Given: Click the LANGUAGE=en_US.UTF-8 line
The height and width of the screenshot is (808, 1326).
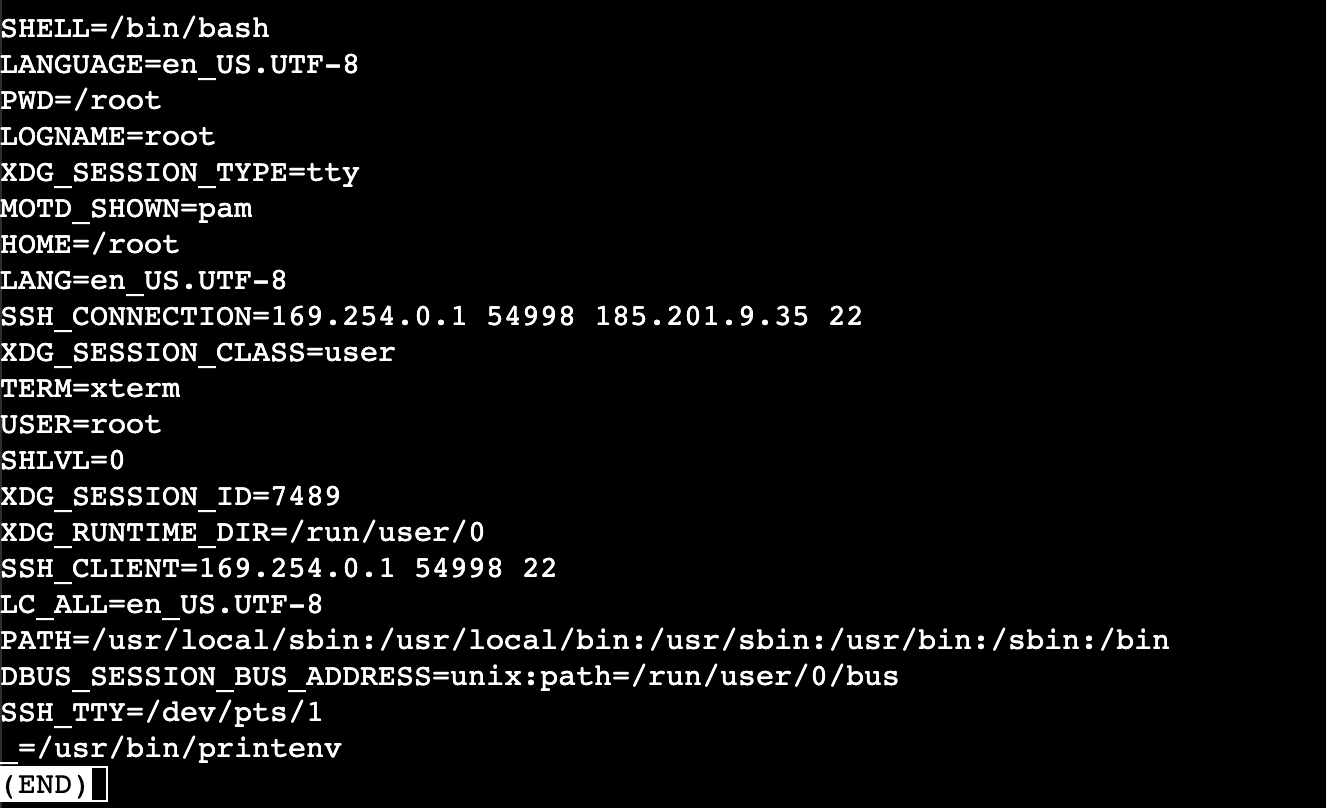Looking at the screenshot, I should (x=179, y=64).
